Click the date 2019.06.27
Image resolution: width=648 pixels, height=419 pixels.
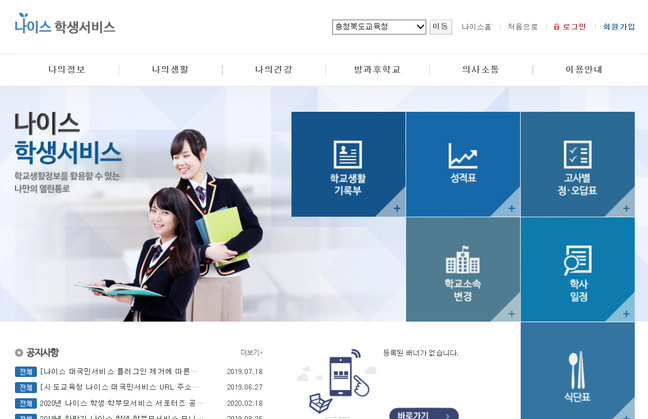(x=245, y=387)
